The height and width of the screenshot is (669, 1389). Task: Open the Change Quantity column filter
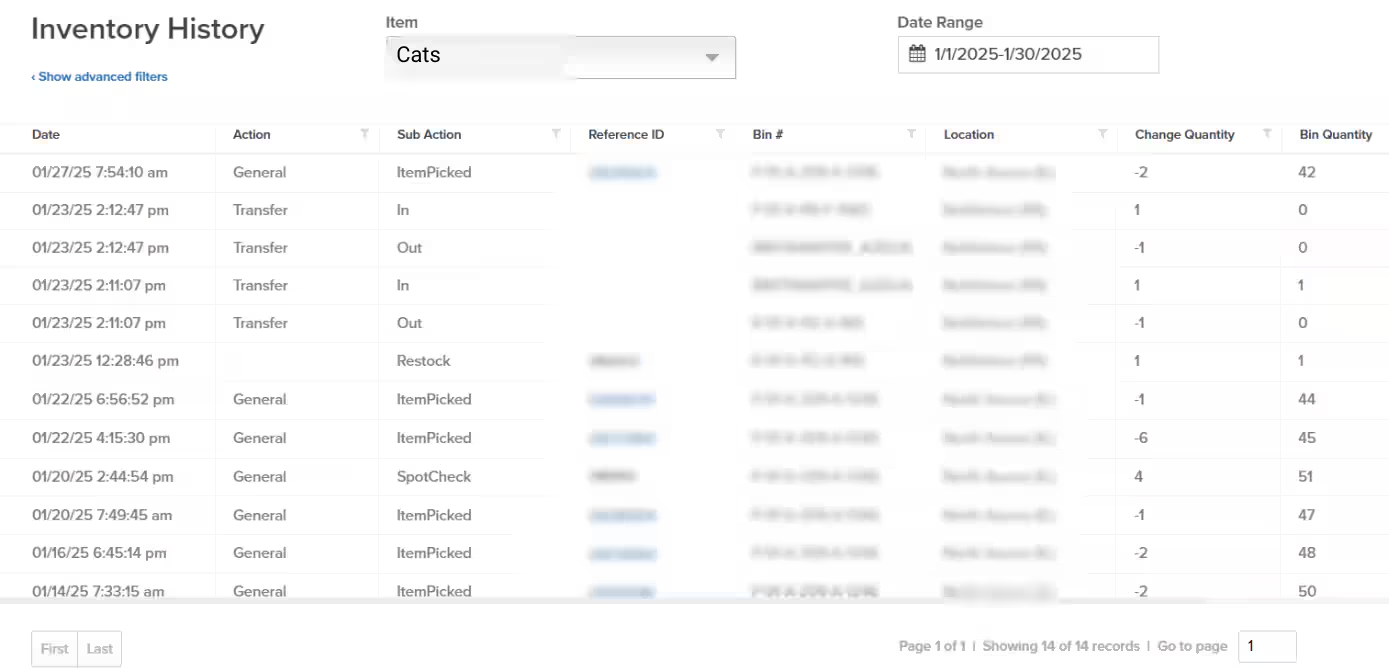(x=1268, y=133)
